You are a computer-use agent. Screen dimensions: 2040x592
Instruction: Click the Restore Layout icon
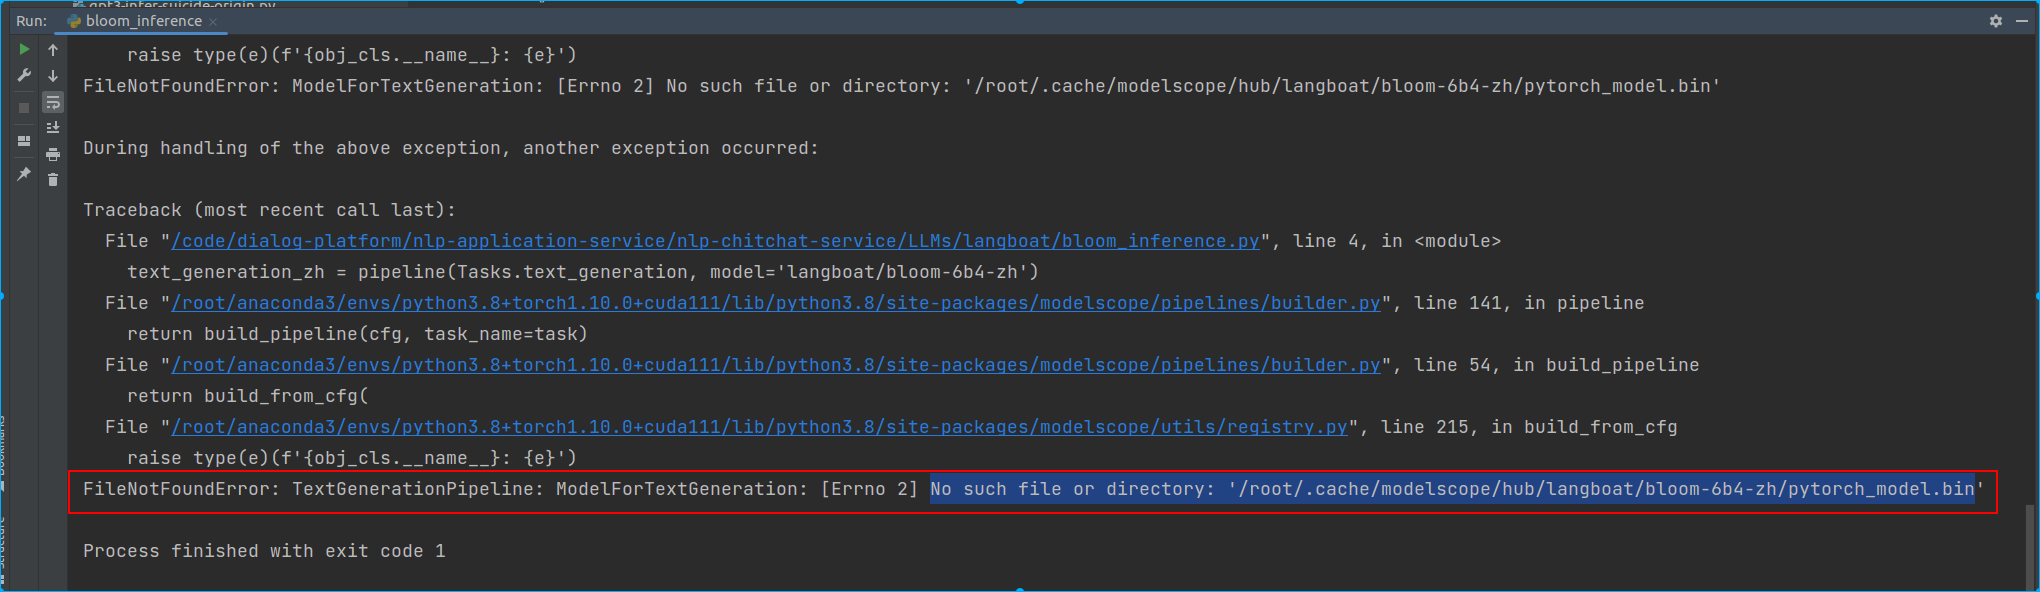[x=24, y=141]
